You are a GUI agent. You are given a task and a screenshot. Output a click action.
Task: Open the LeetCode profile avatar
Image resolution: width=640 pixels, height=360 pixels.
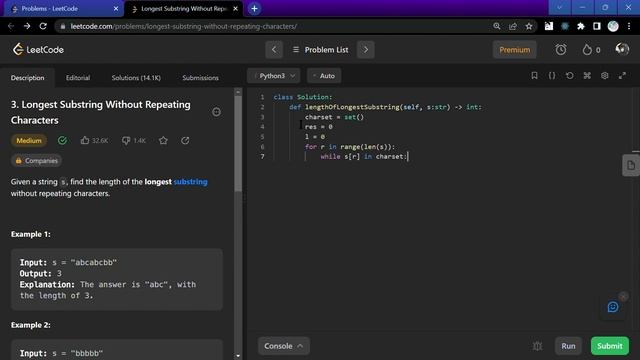coord(622,49)
